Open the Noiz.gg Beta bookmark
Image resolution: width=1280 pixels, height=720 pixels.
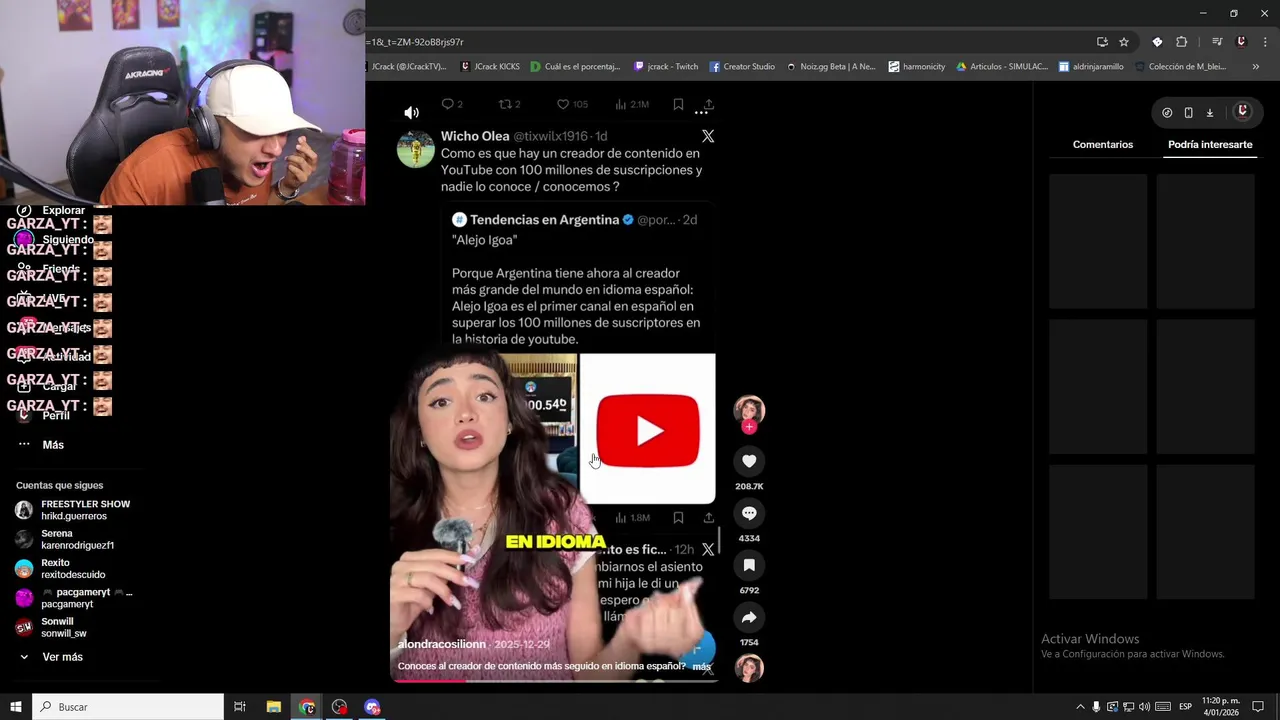[830, 67]
